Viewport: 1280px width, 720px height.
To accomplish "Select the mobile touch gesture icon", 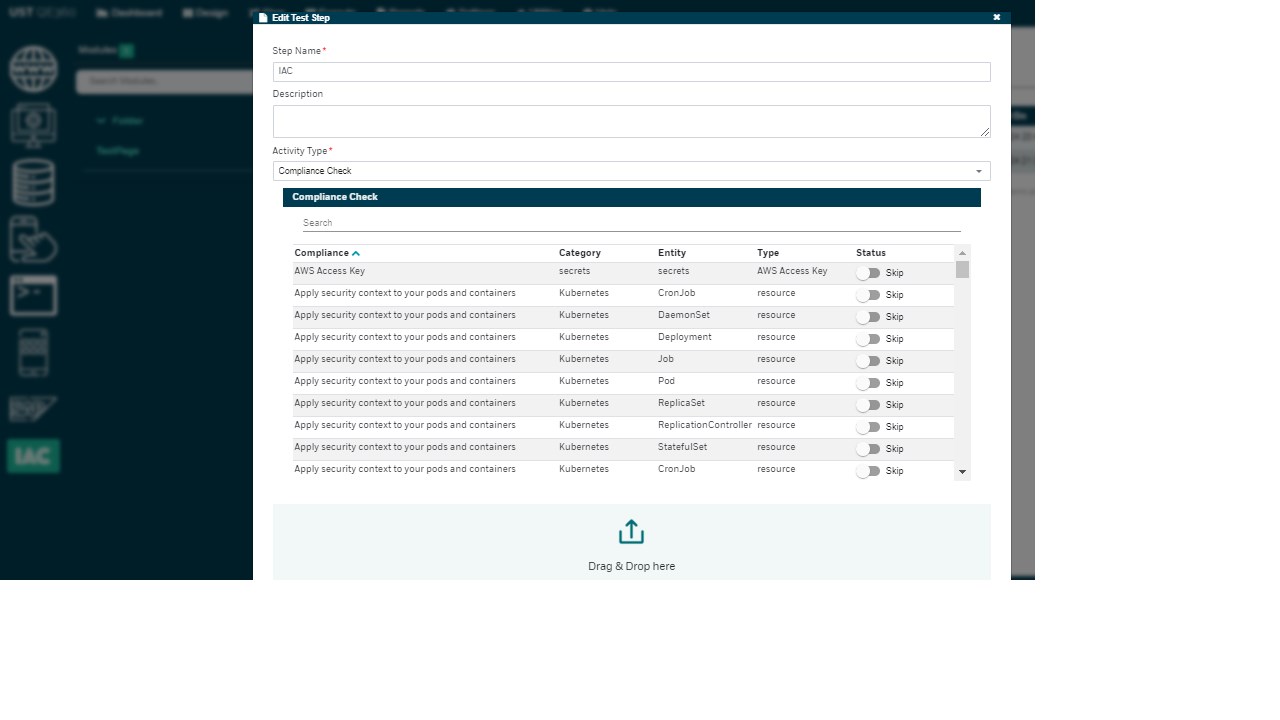I will pyautogui.click(x=34, y=240).
